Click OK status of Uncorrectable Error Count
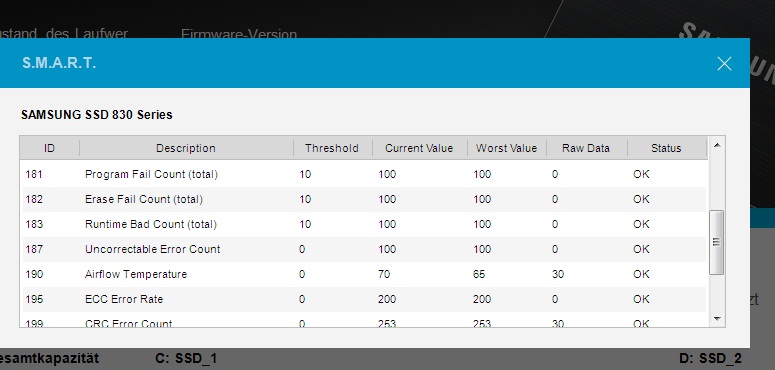This screenshot has height=370, width=775. tap(641, 249)
